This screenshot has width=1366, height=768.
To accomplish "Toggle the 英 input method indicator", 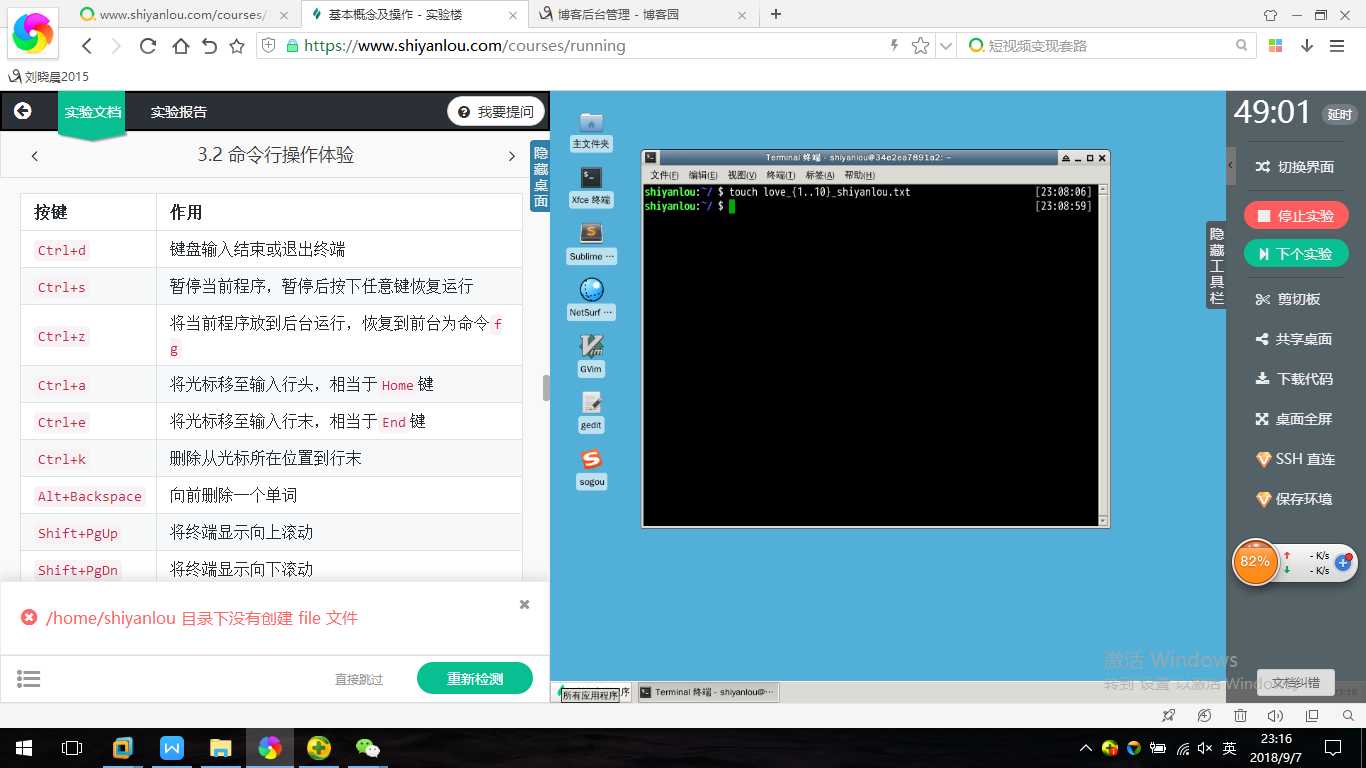I will [x=1230, y=748].
